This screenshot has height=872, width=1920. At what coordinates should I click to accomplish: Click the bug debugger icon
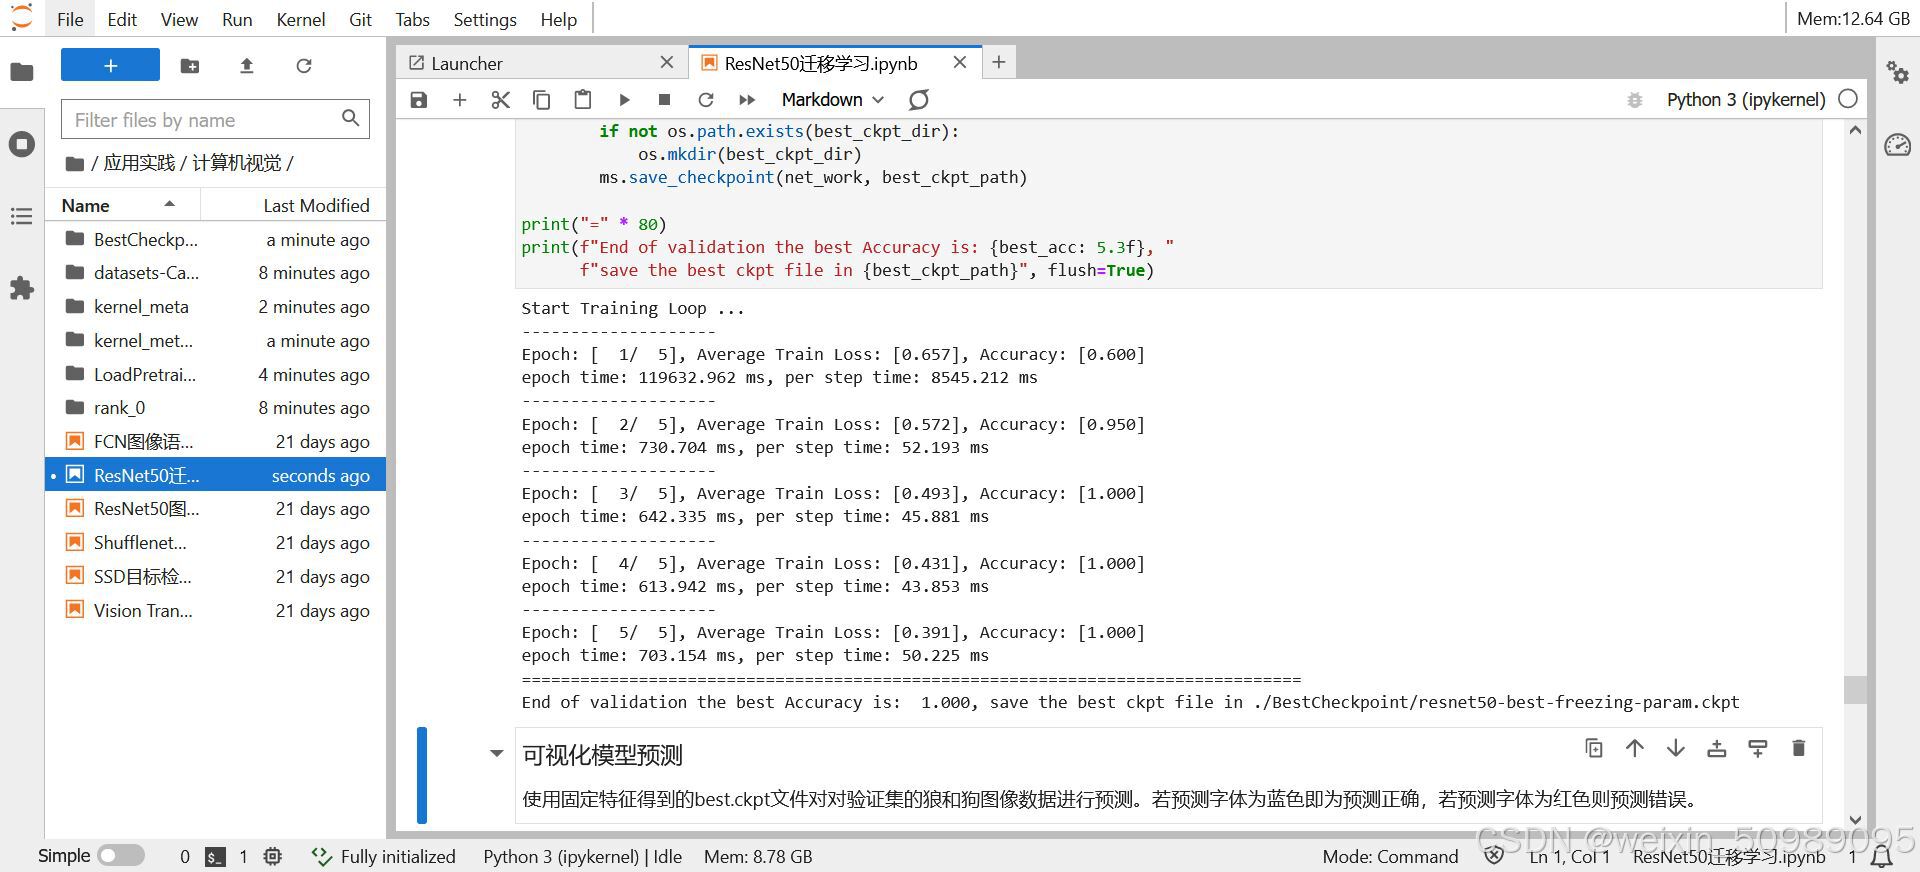click(1635, 100)
